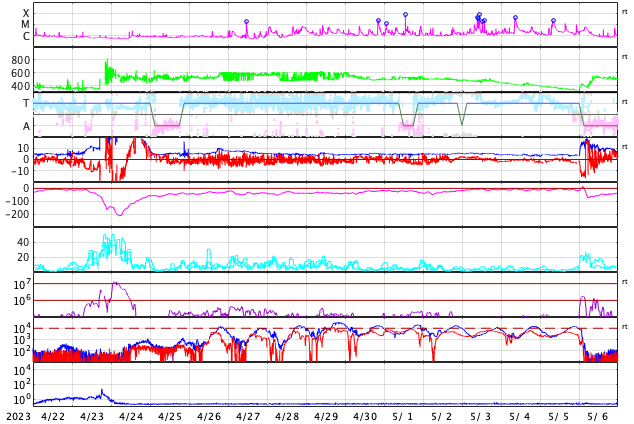
Task: Click the flare marker on 5/5
Action: pyautogui.click(x=553, y=20)
